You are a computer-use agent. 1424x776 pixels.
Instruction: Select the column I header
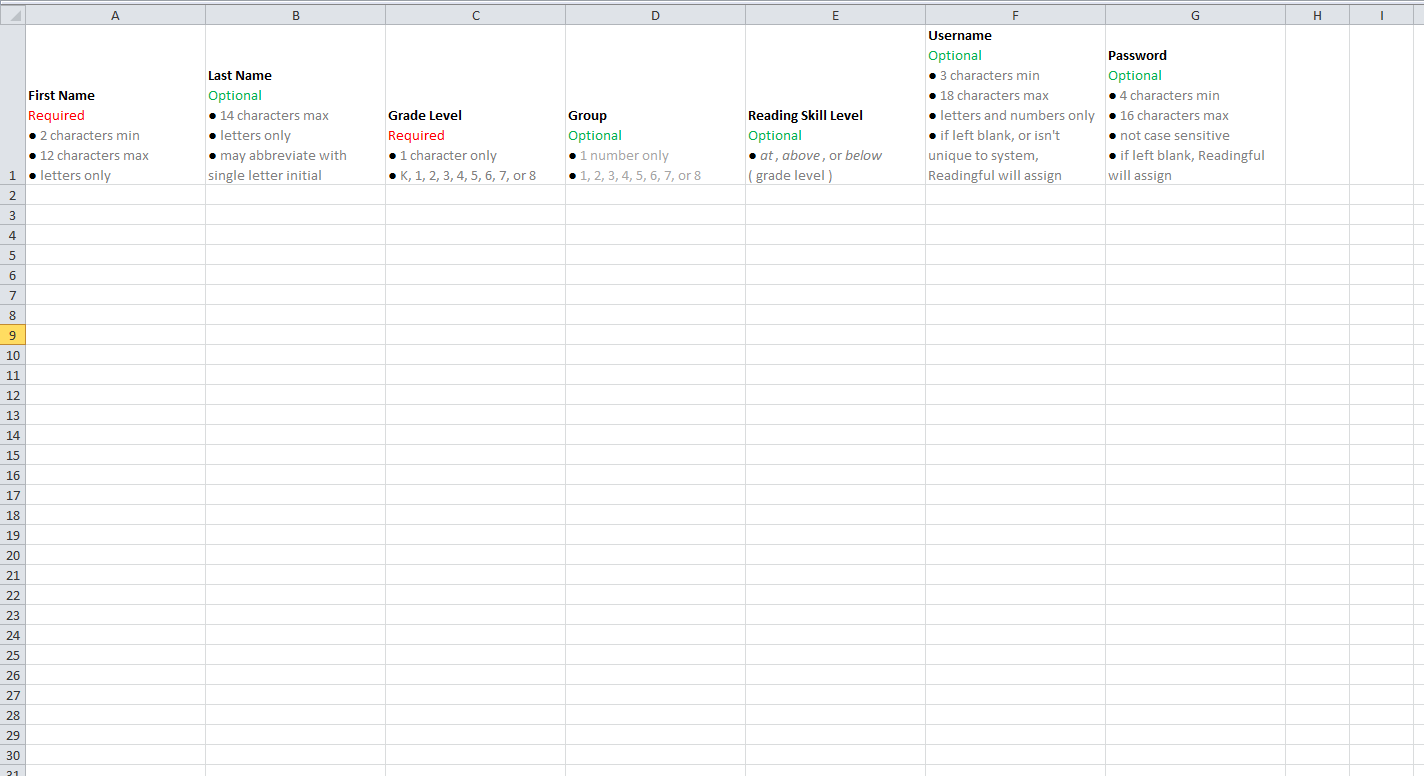coord(1381,15)
